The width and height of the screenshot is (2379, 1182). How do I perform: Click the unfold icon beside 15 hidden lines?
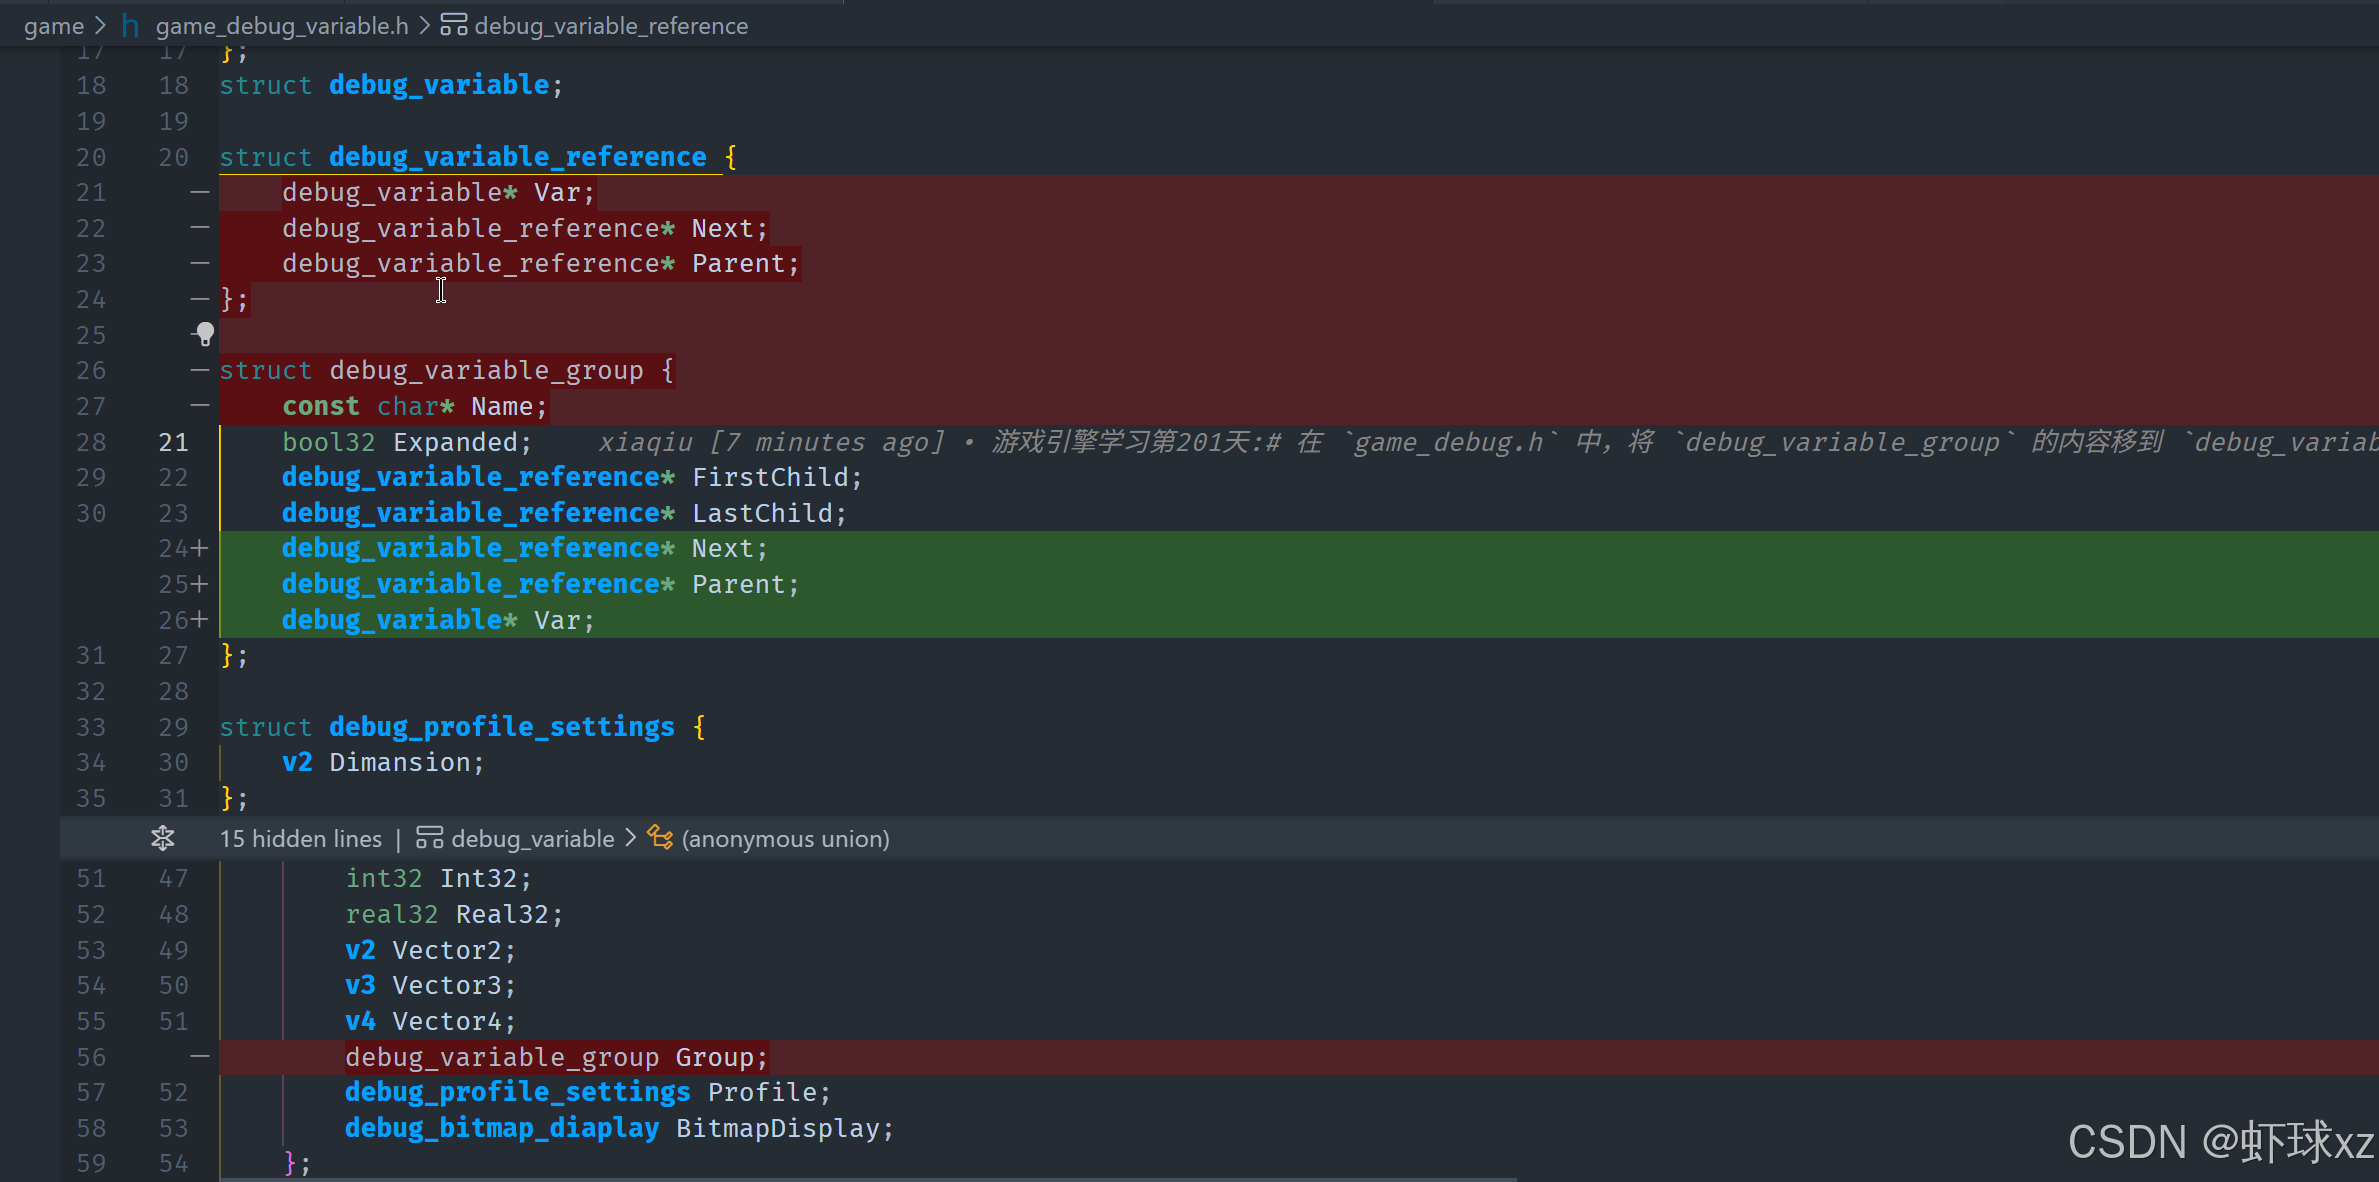(163, 838)
